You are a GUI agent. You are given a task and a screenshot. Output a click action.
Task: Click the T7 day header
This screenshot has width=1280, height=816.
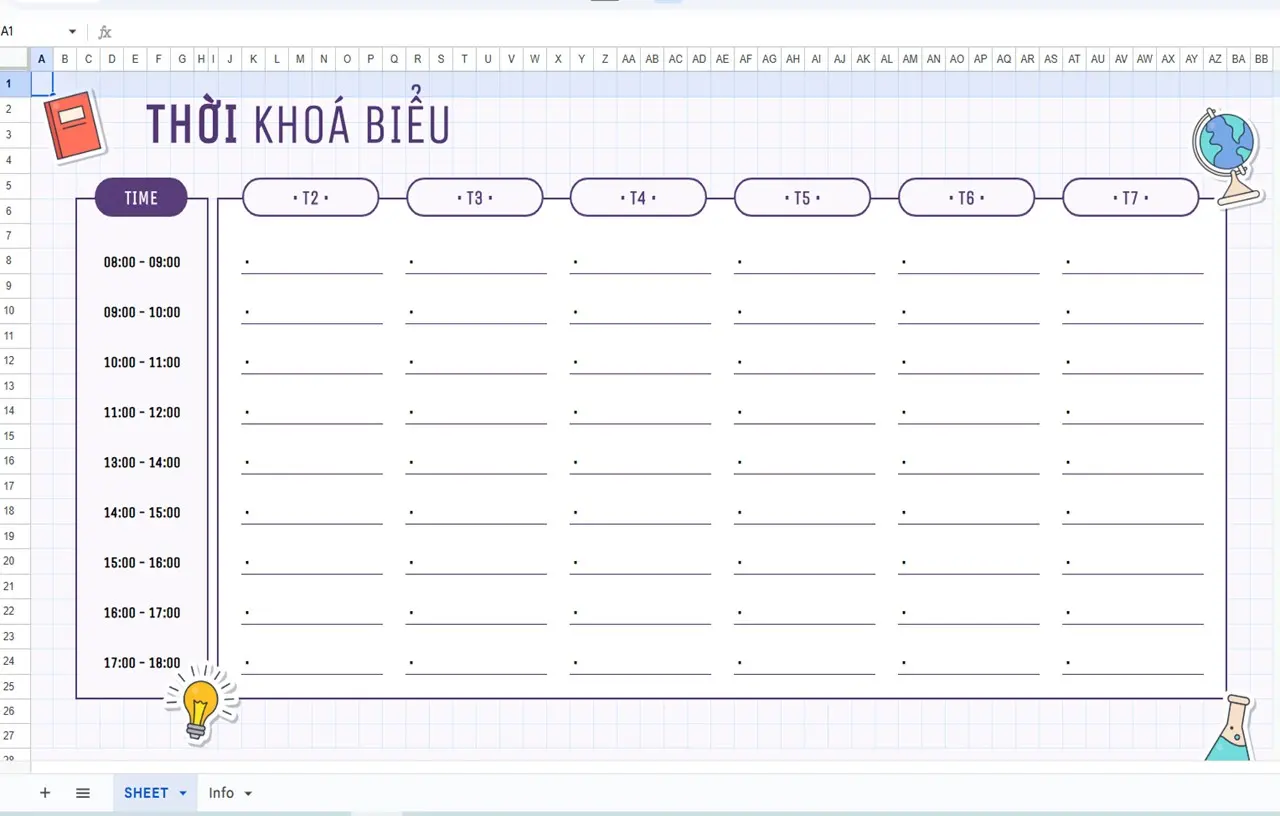click(1131, 197)
